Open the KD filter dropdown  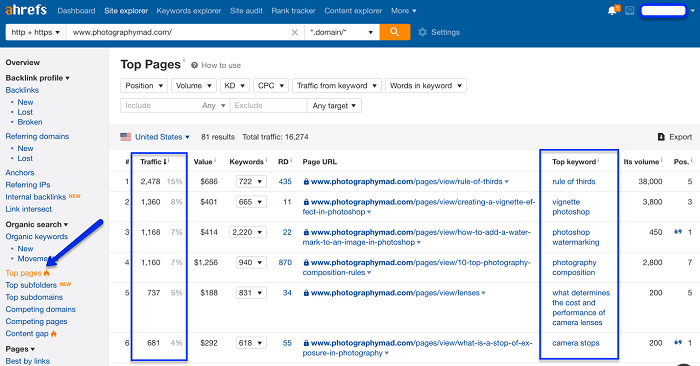(234, 86)
